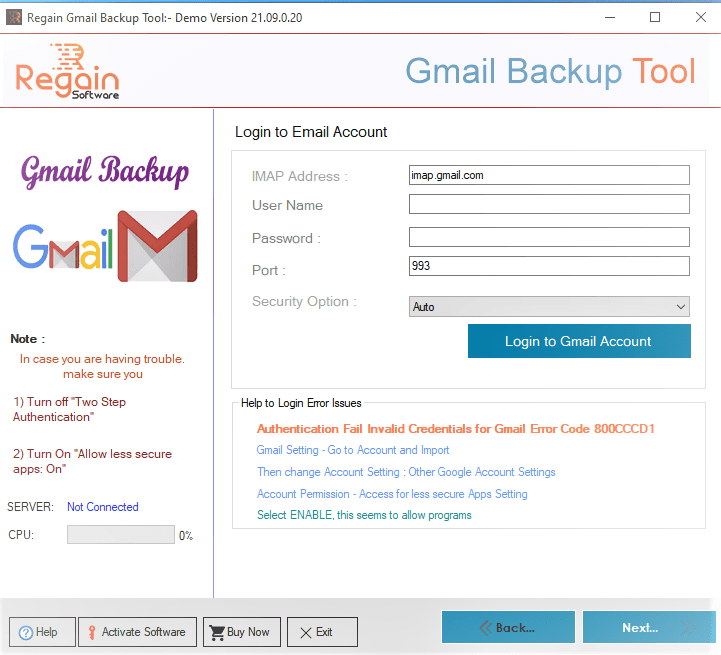Click the shopping cart icon on Buy Now

click(217, 633)
